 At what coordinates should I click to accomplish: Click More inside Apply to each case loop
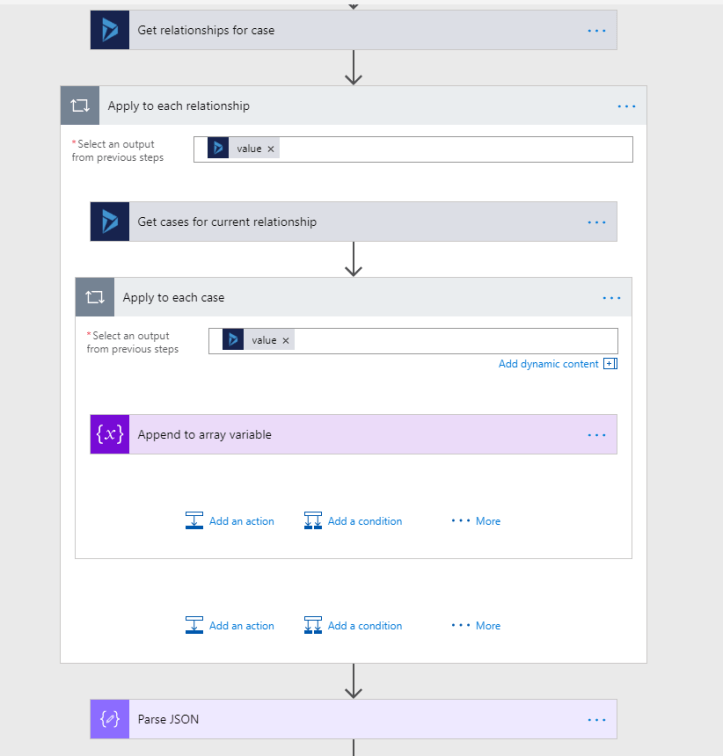pyautogui.click(x=476, y=521)
